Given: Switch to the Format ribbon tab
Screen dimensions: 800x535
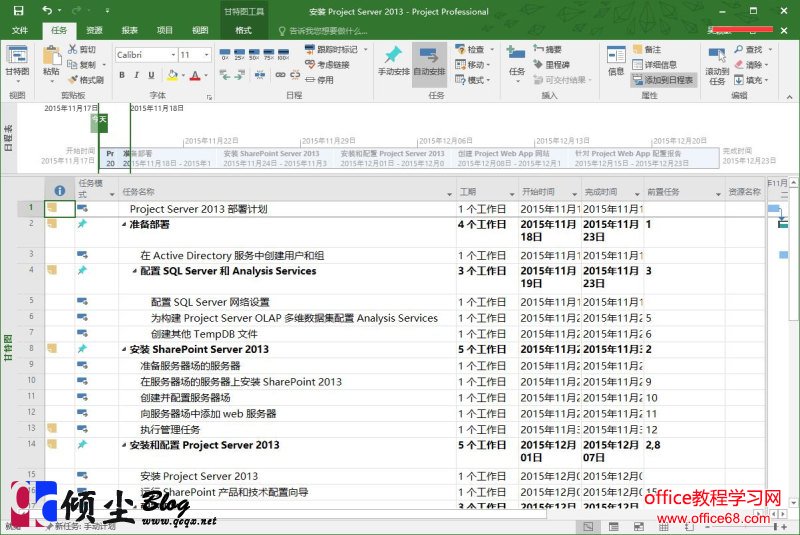Looking at the screenshot, I should [x=243, y=30].
